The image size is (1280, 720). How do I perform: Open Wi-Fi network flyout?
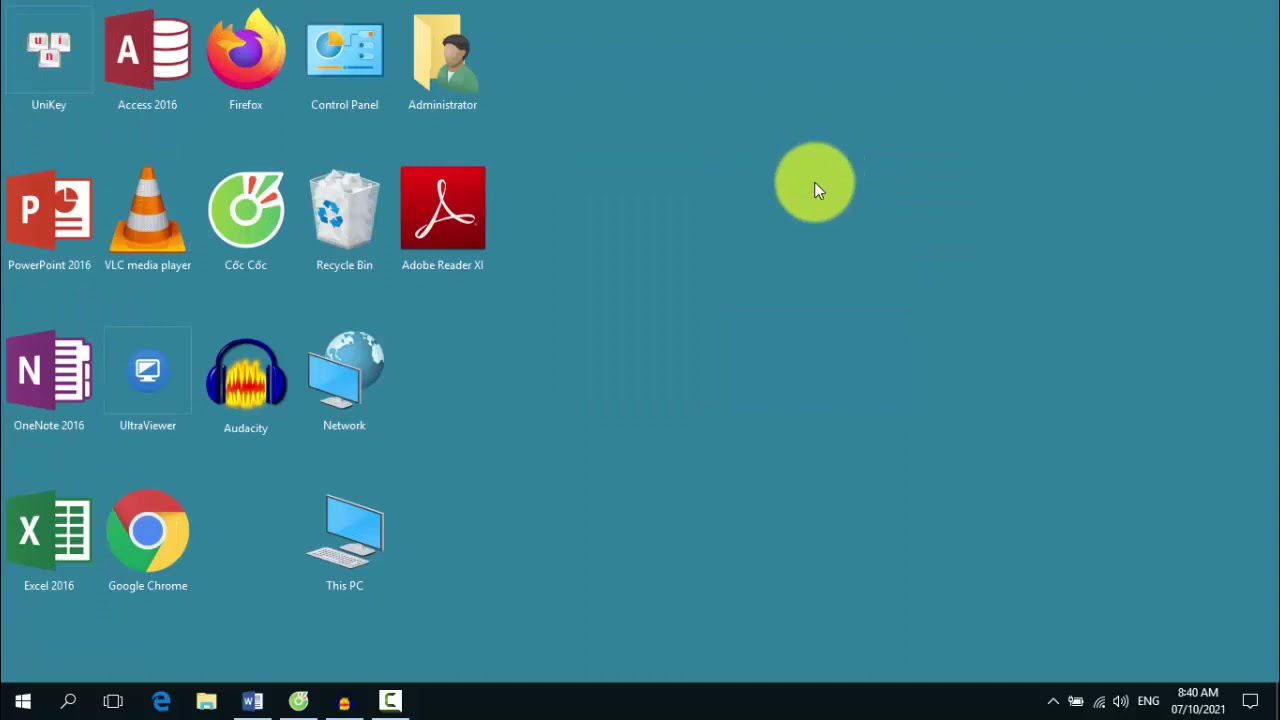[x=1099, y=701]
